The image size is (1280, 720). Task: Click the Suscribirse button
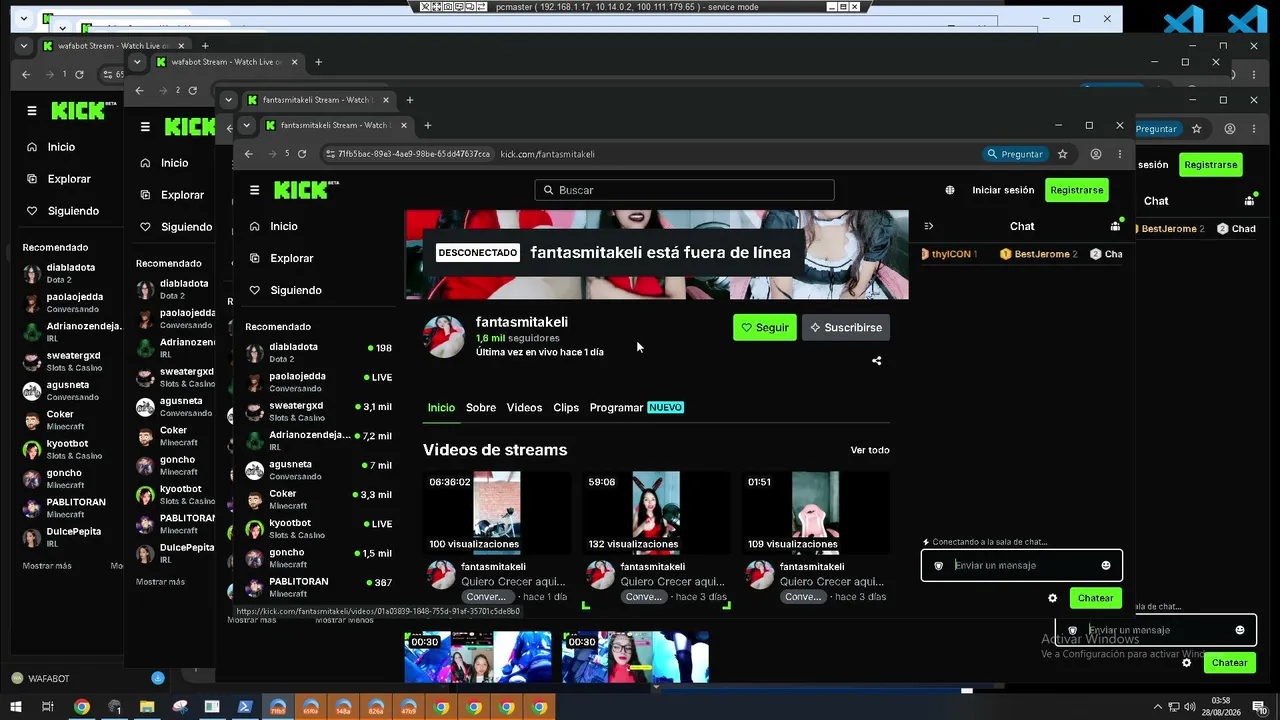point(846,328)
